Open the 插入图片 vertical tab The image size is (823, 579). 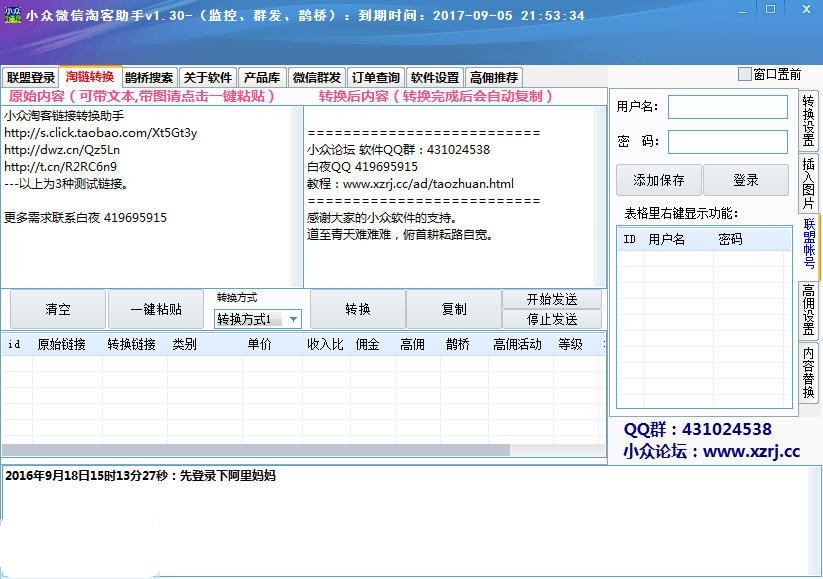808,183
